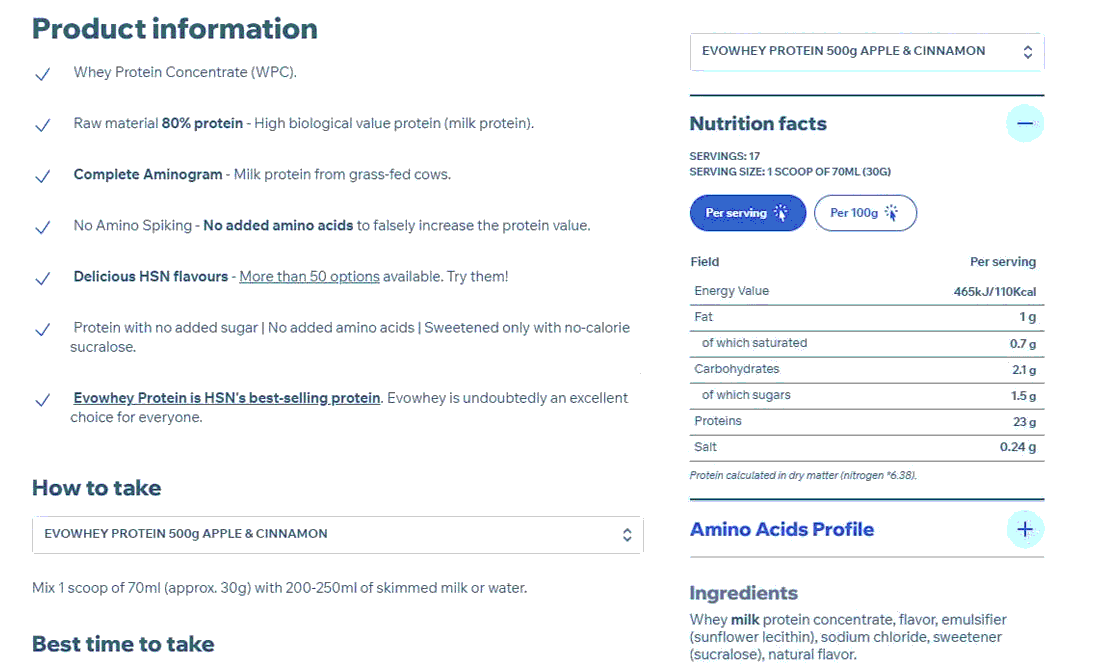Click the Nutrition facts section heading
Viewport: 1118px width, 668px height.
click(x=758, y=124)
